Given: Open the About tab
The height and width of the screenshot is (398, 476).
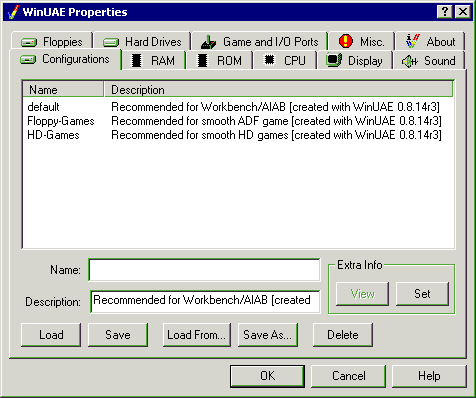Looking at the screenshot, I should click(x=430, y=42).
